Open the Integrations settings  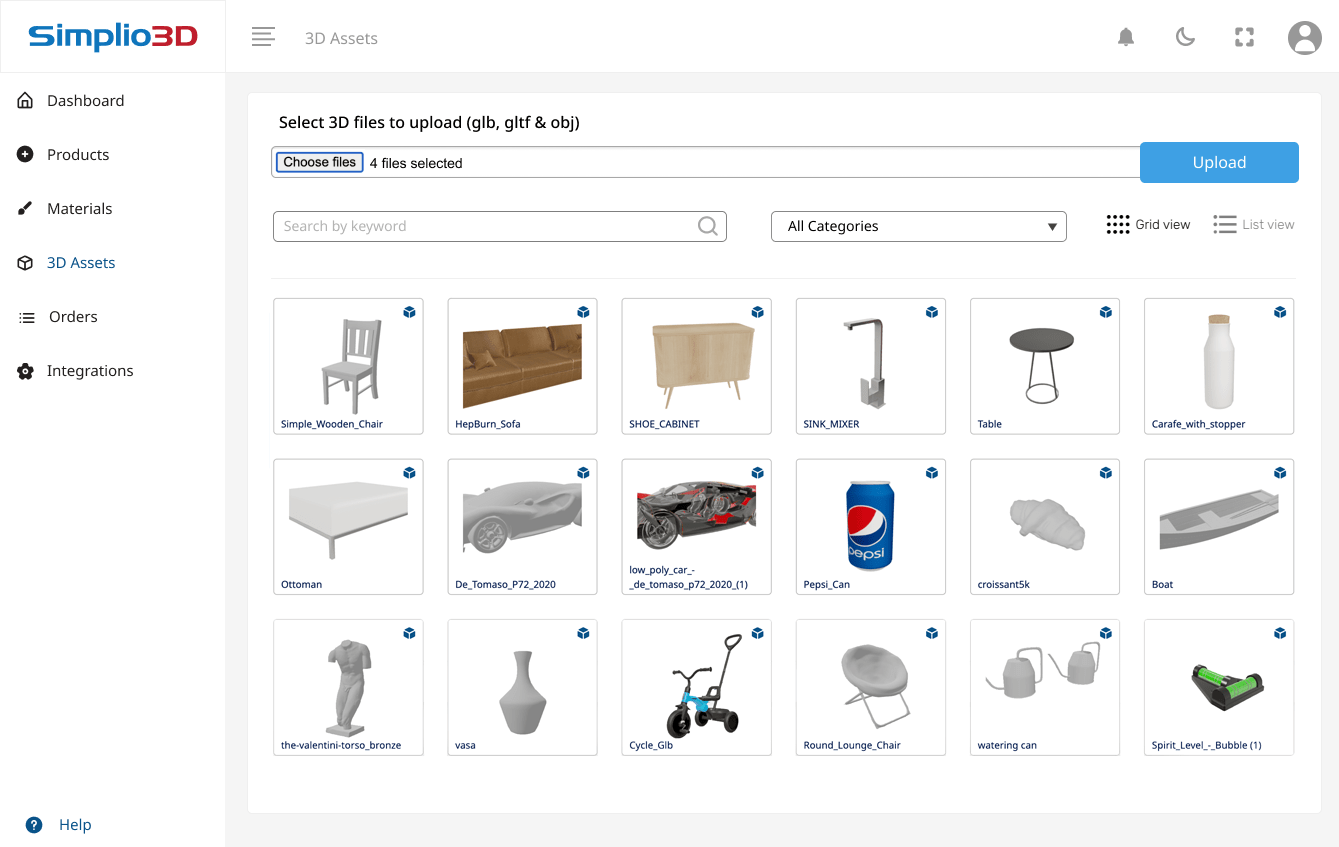90,370
